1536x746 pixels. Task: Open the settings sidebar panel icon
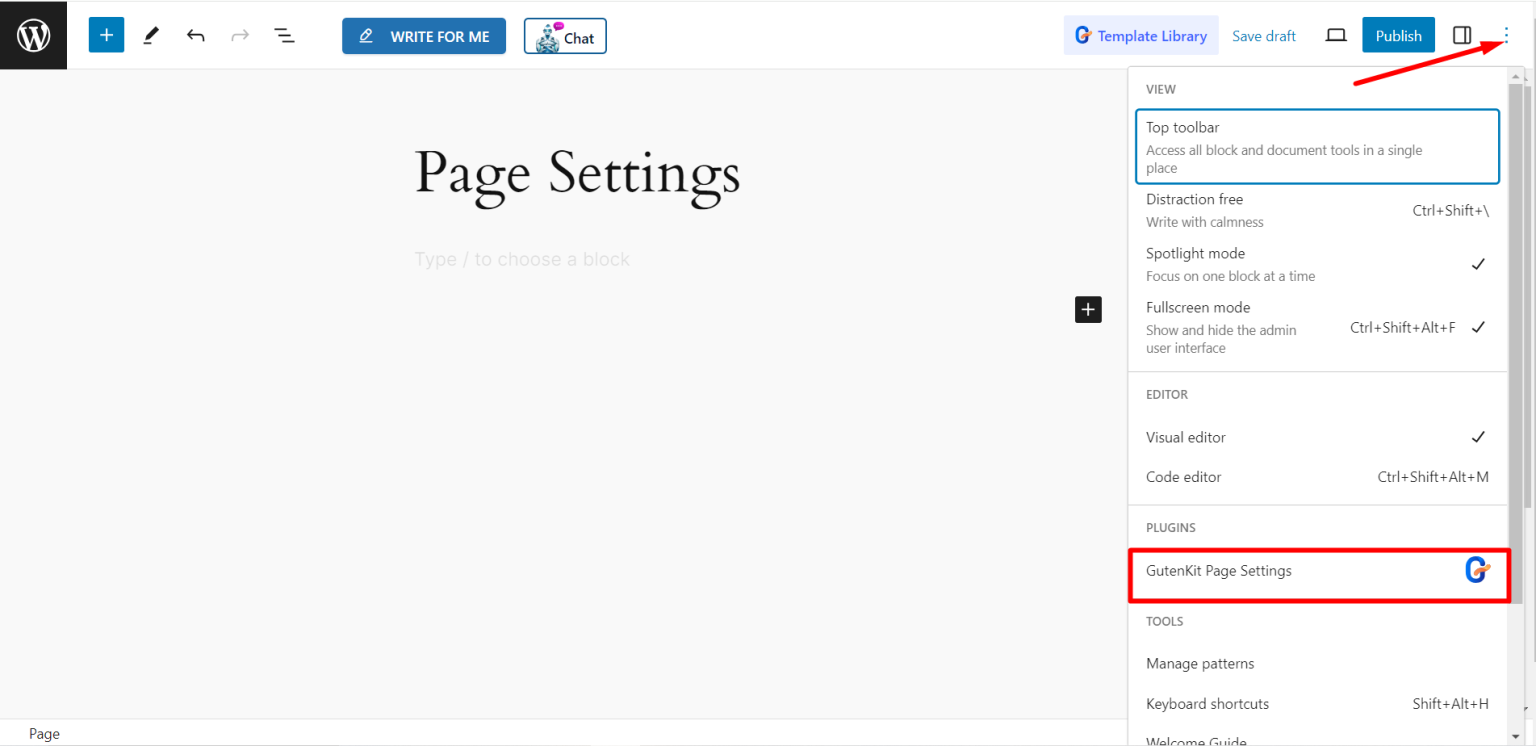point(1460,34)
